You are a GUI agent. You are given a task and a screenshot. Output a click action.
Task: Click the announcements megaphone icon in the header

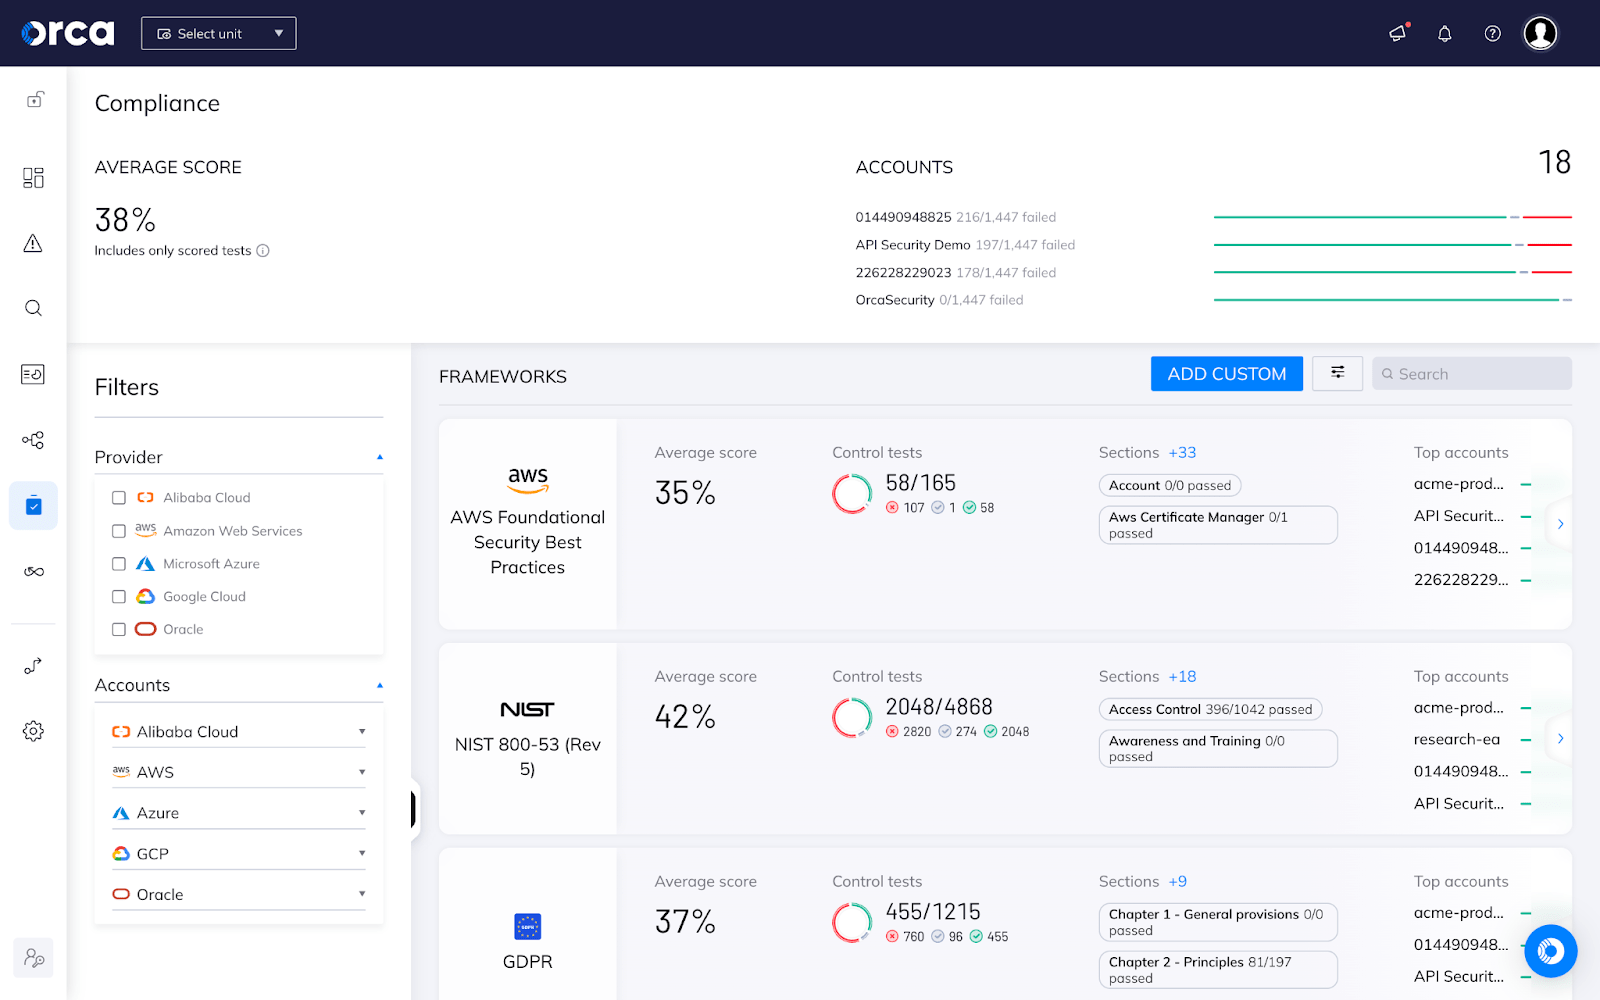[x=1396, y=33]
